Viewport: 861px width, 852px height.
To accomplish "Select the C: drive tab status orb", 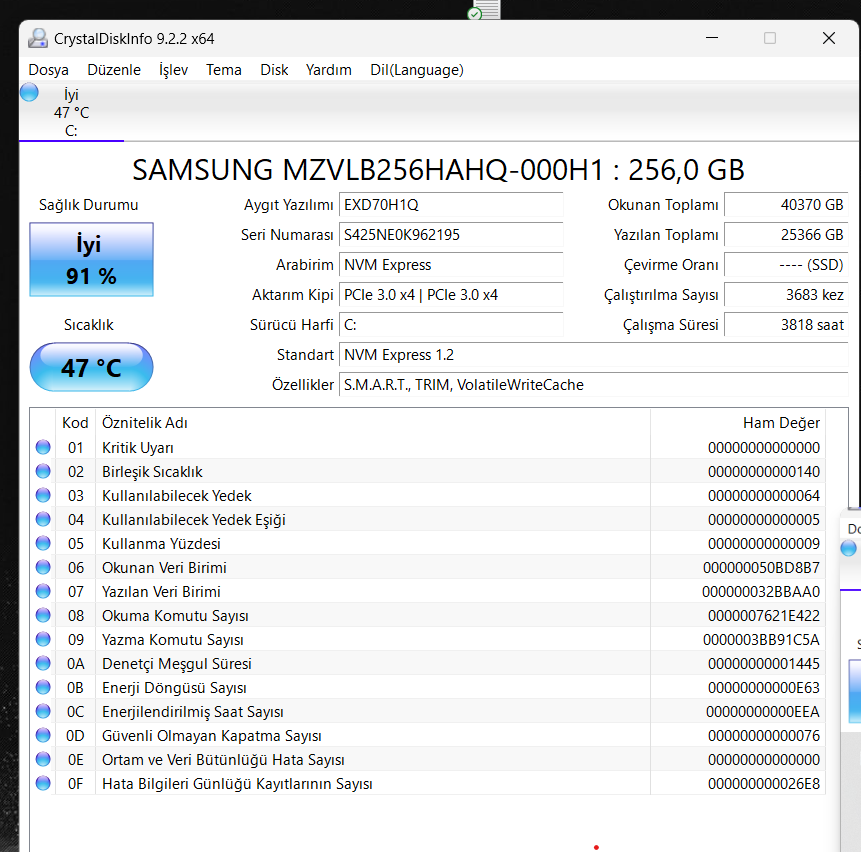I will [29, 92].
